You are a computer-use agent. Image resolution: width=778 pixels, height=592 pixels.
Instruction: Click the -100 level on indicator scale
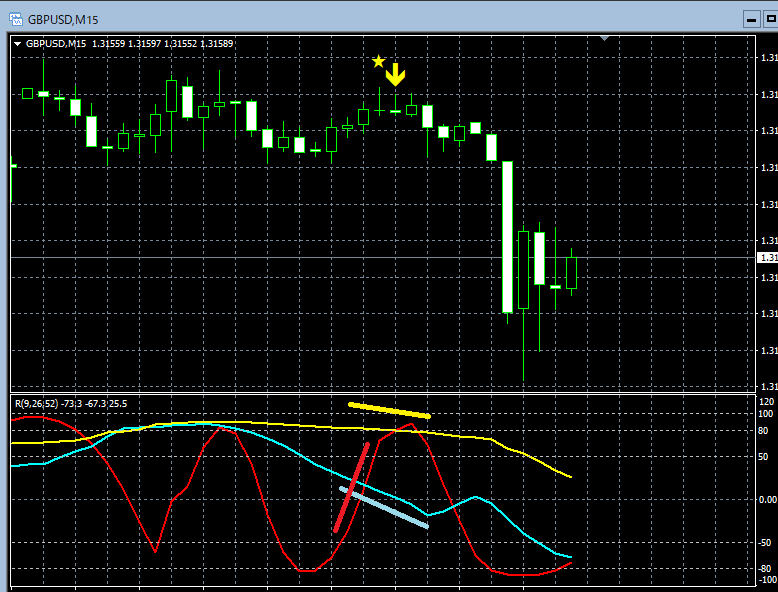768,580
